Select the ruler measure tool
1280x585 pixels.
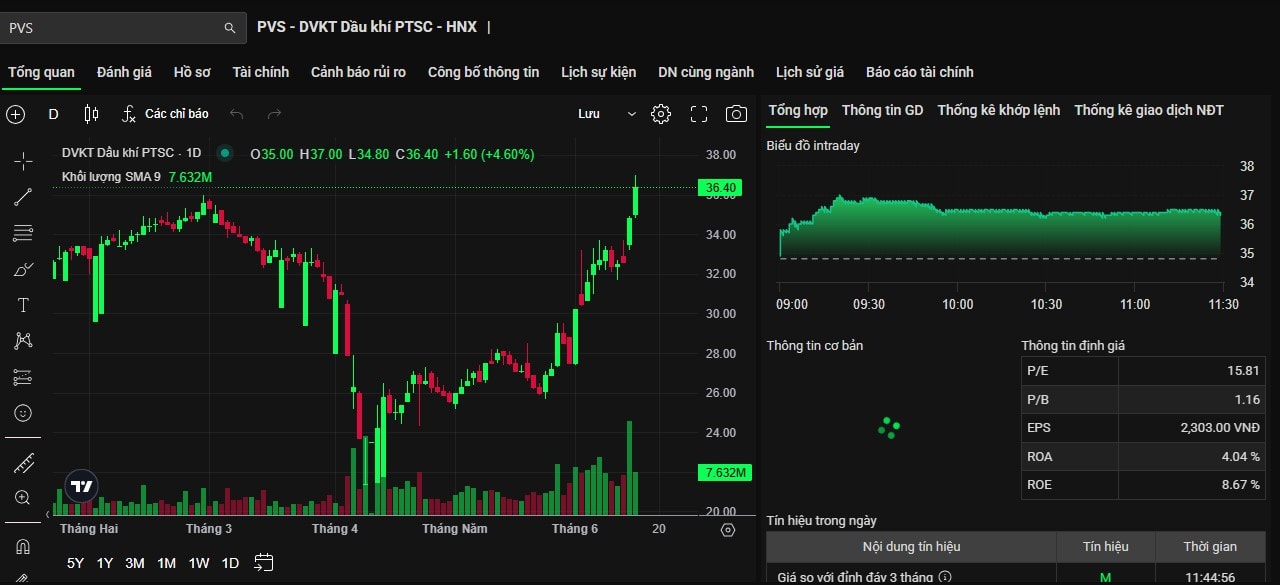23,463
